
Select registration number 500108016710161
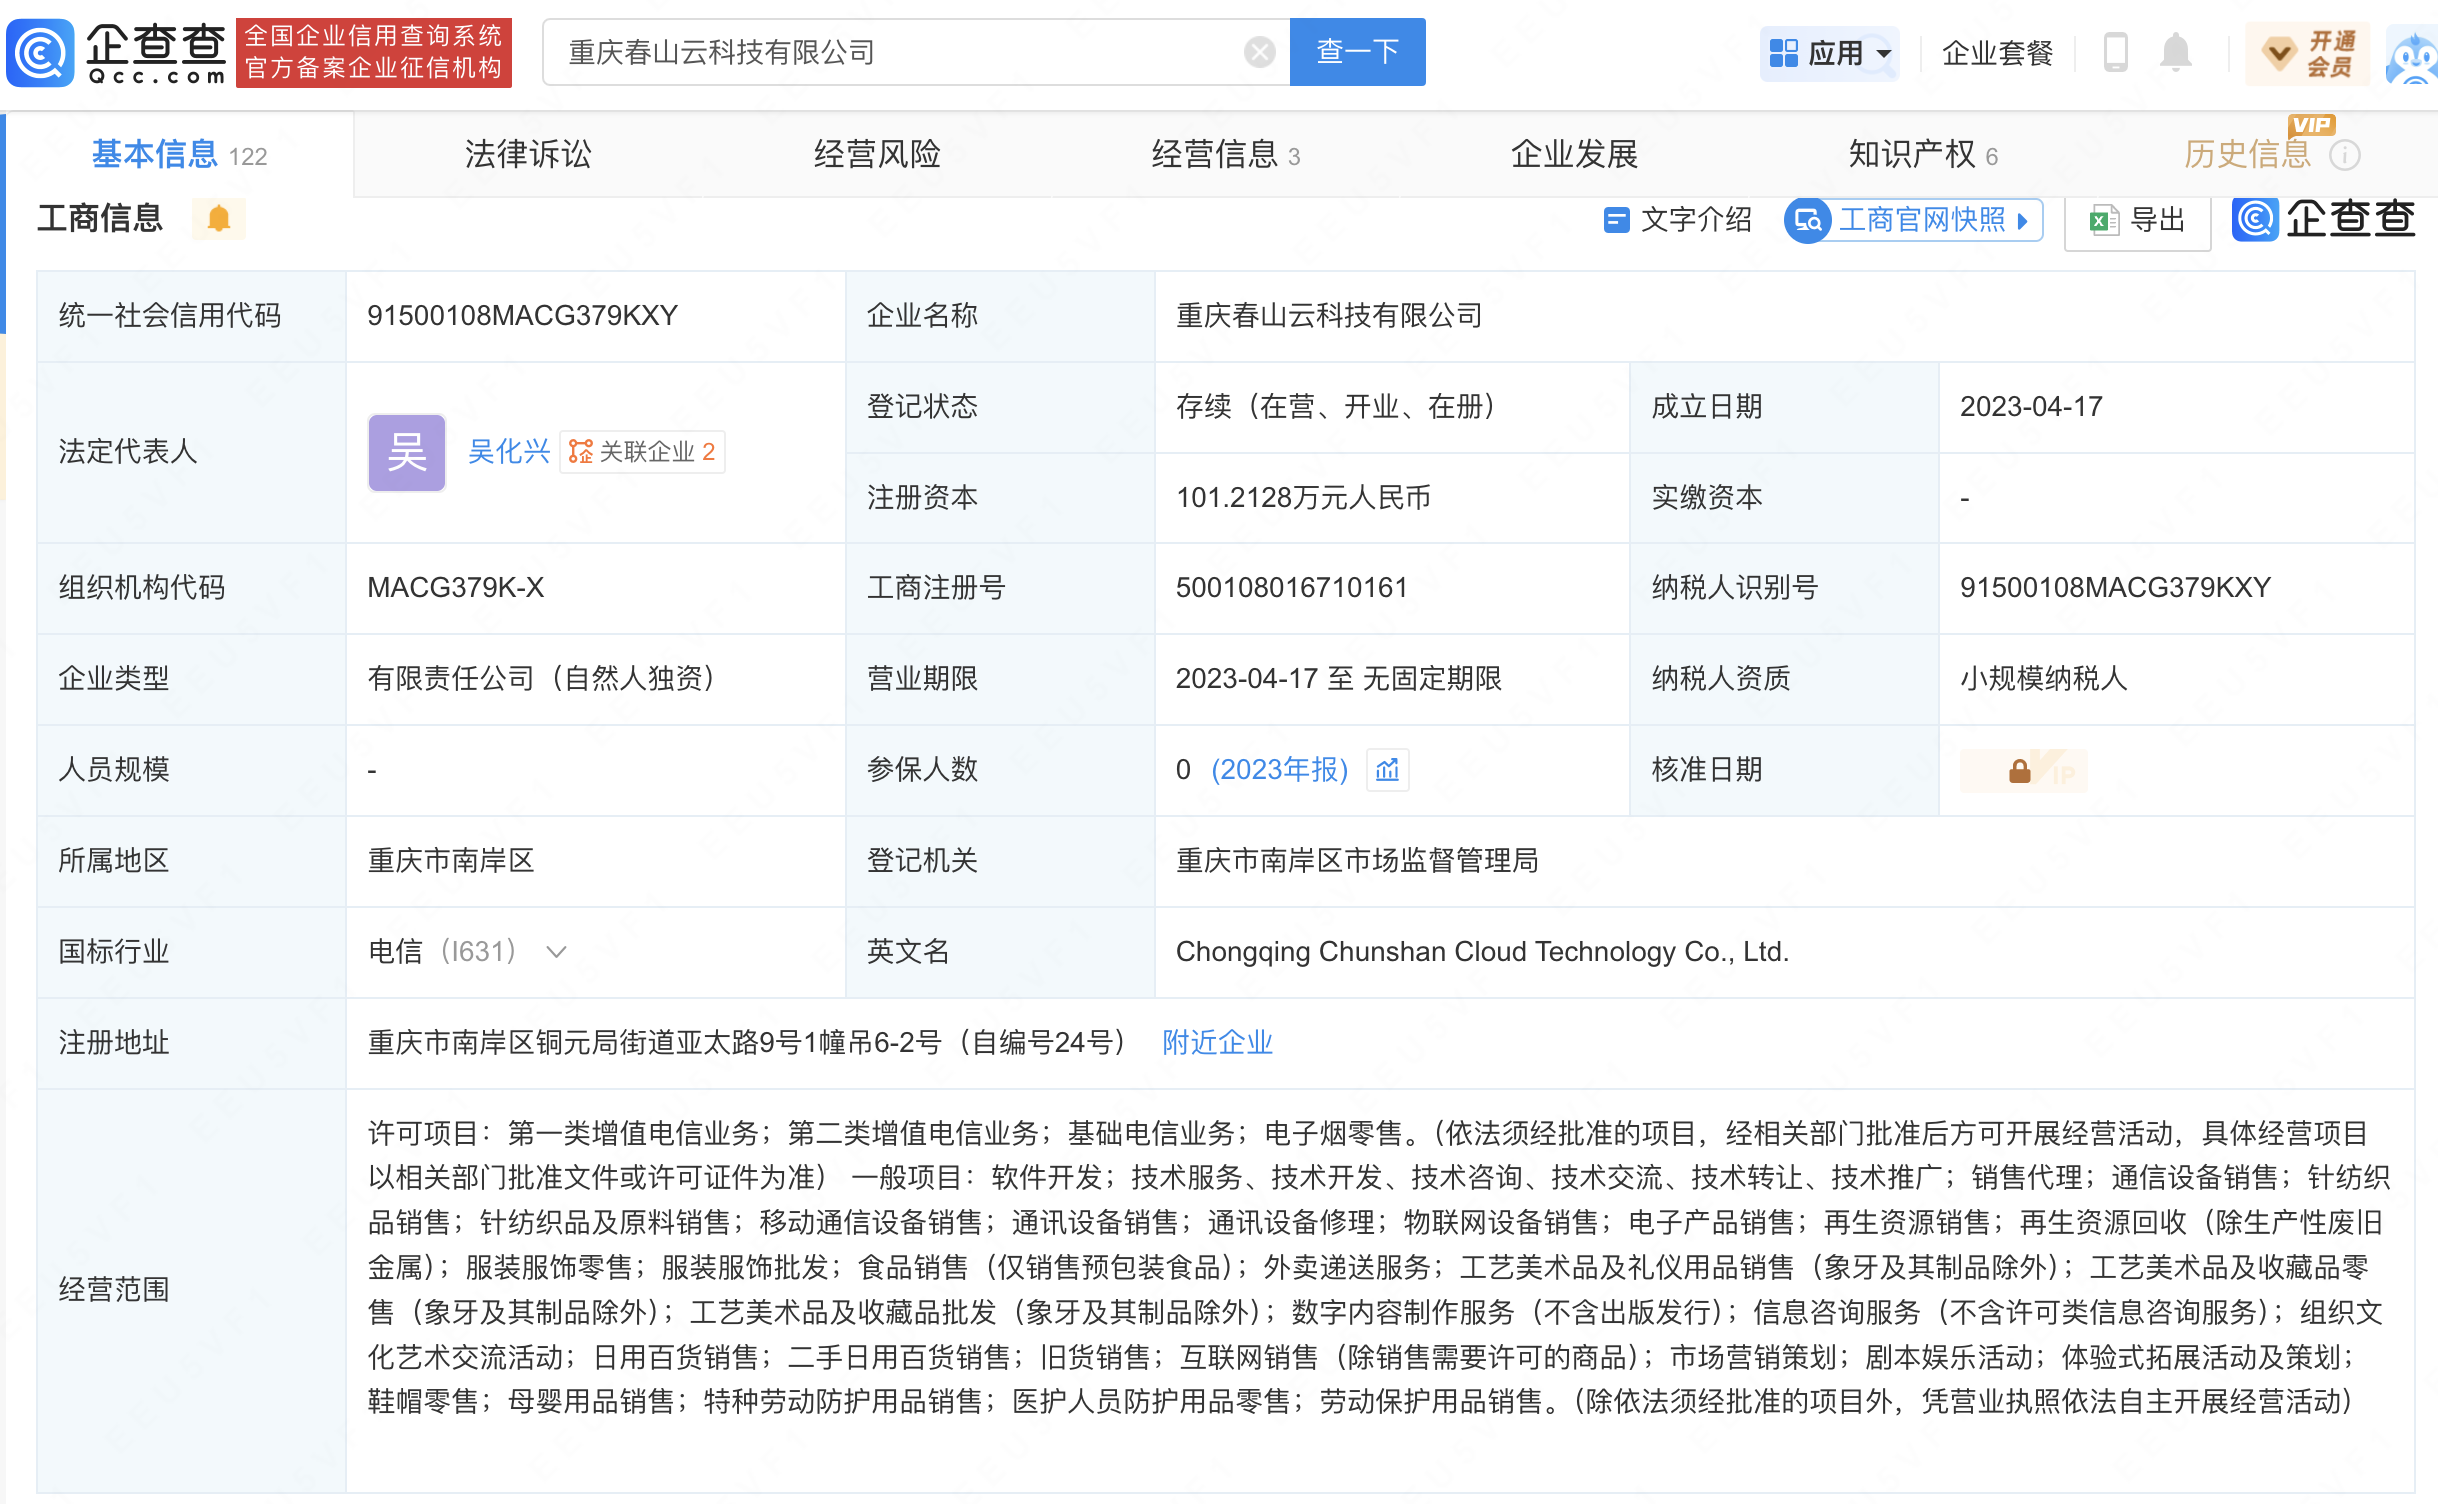[x=1291, y=588]
